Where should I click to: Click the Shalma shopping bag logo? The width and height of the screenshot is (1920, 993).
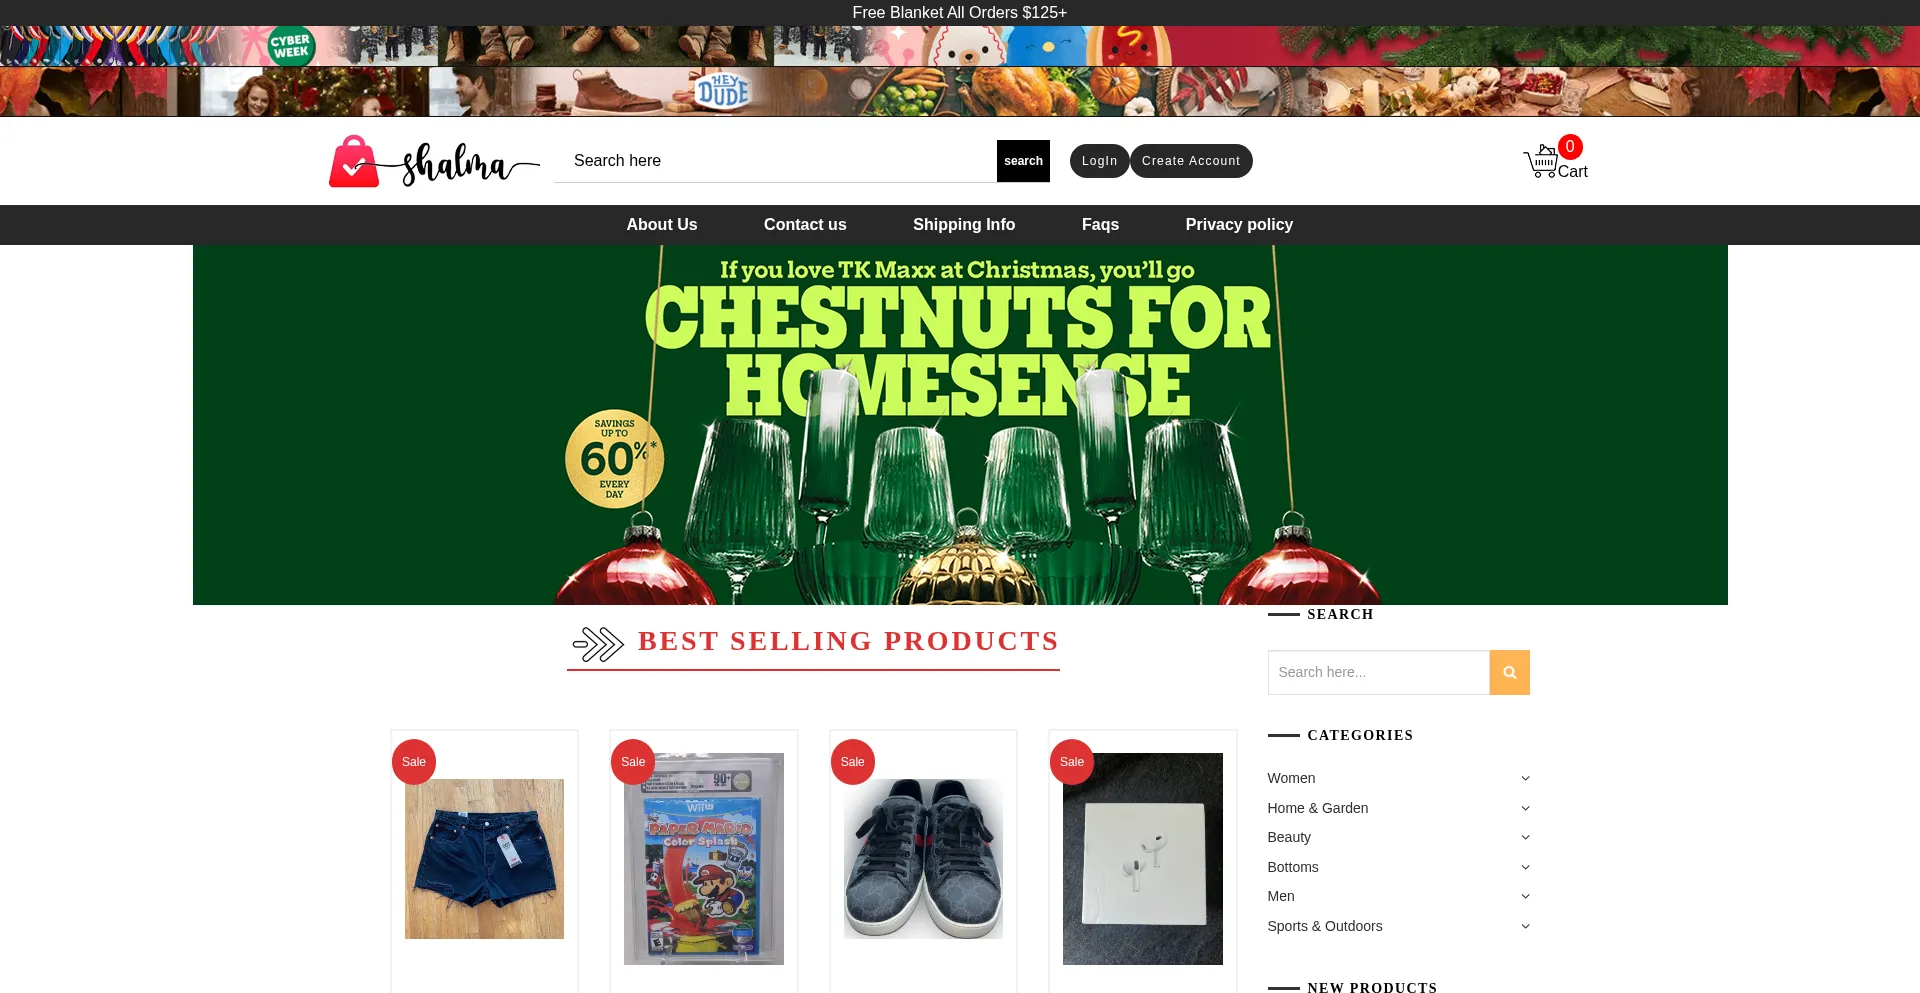pos(434,161)
